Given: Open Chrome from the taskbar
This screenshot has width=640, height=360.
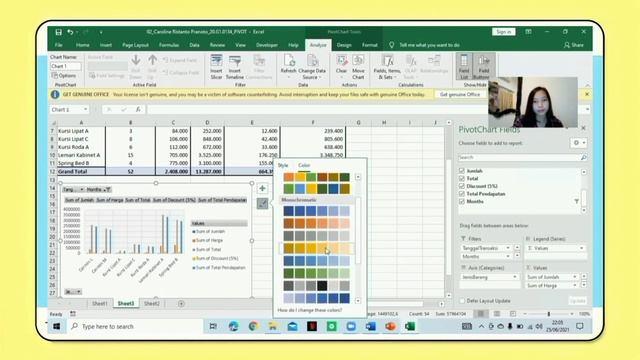Looking at the screenshot, I should pos(253,326).
